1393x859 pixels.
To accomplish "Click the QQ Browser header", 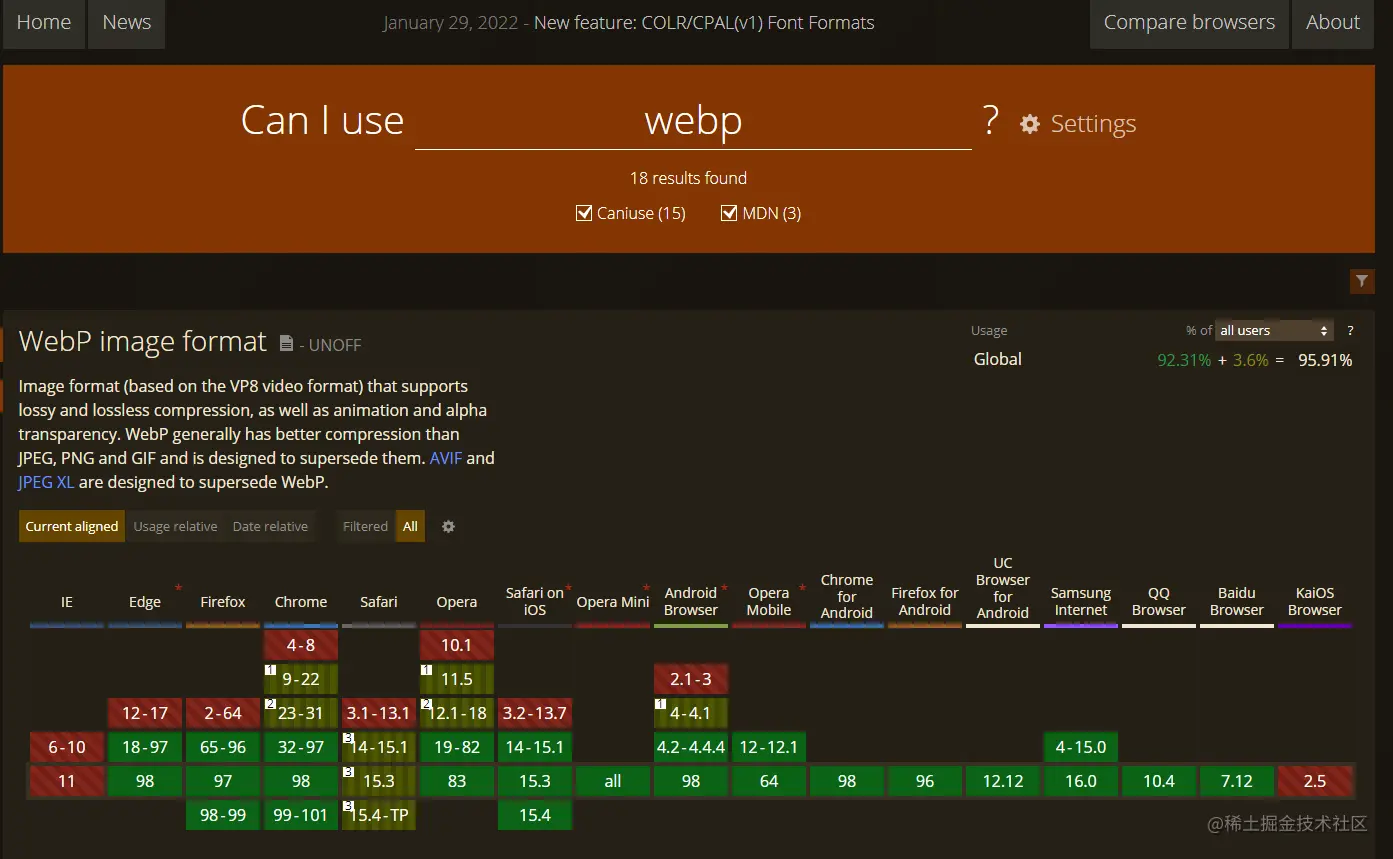I will click(1159, 601).
